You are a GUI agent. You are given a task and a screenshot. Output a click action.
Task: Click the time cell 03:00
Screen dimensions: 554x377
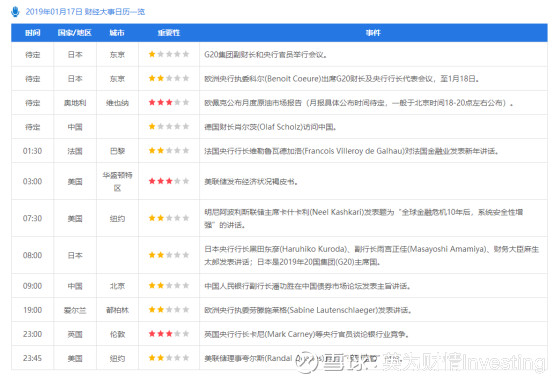pos(33,182)
